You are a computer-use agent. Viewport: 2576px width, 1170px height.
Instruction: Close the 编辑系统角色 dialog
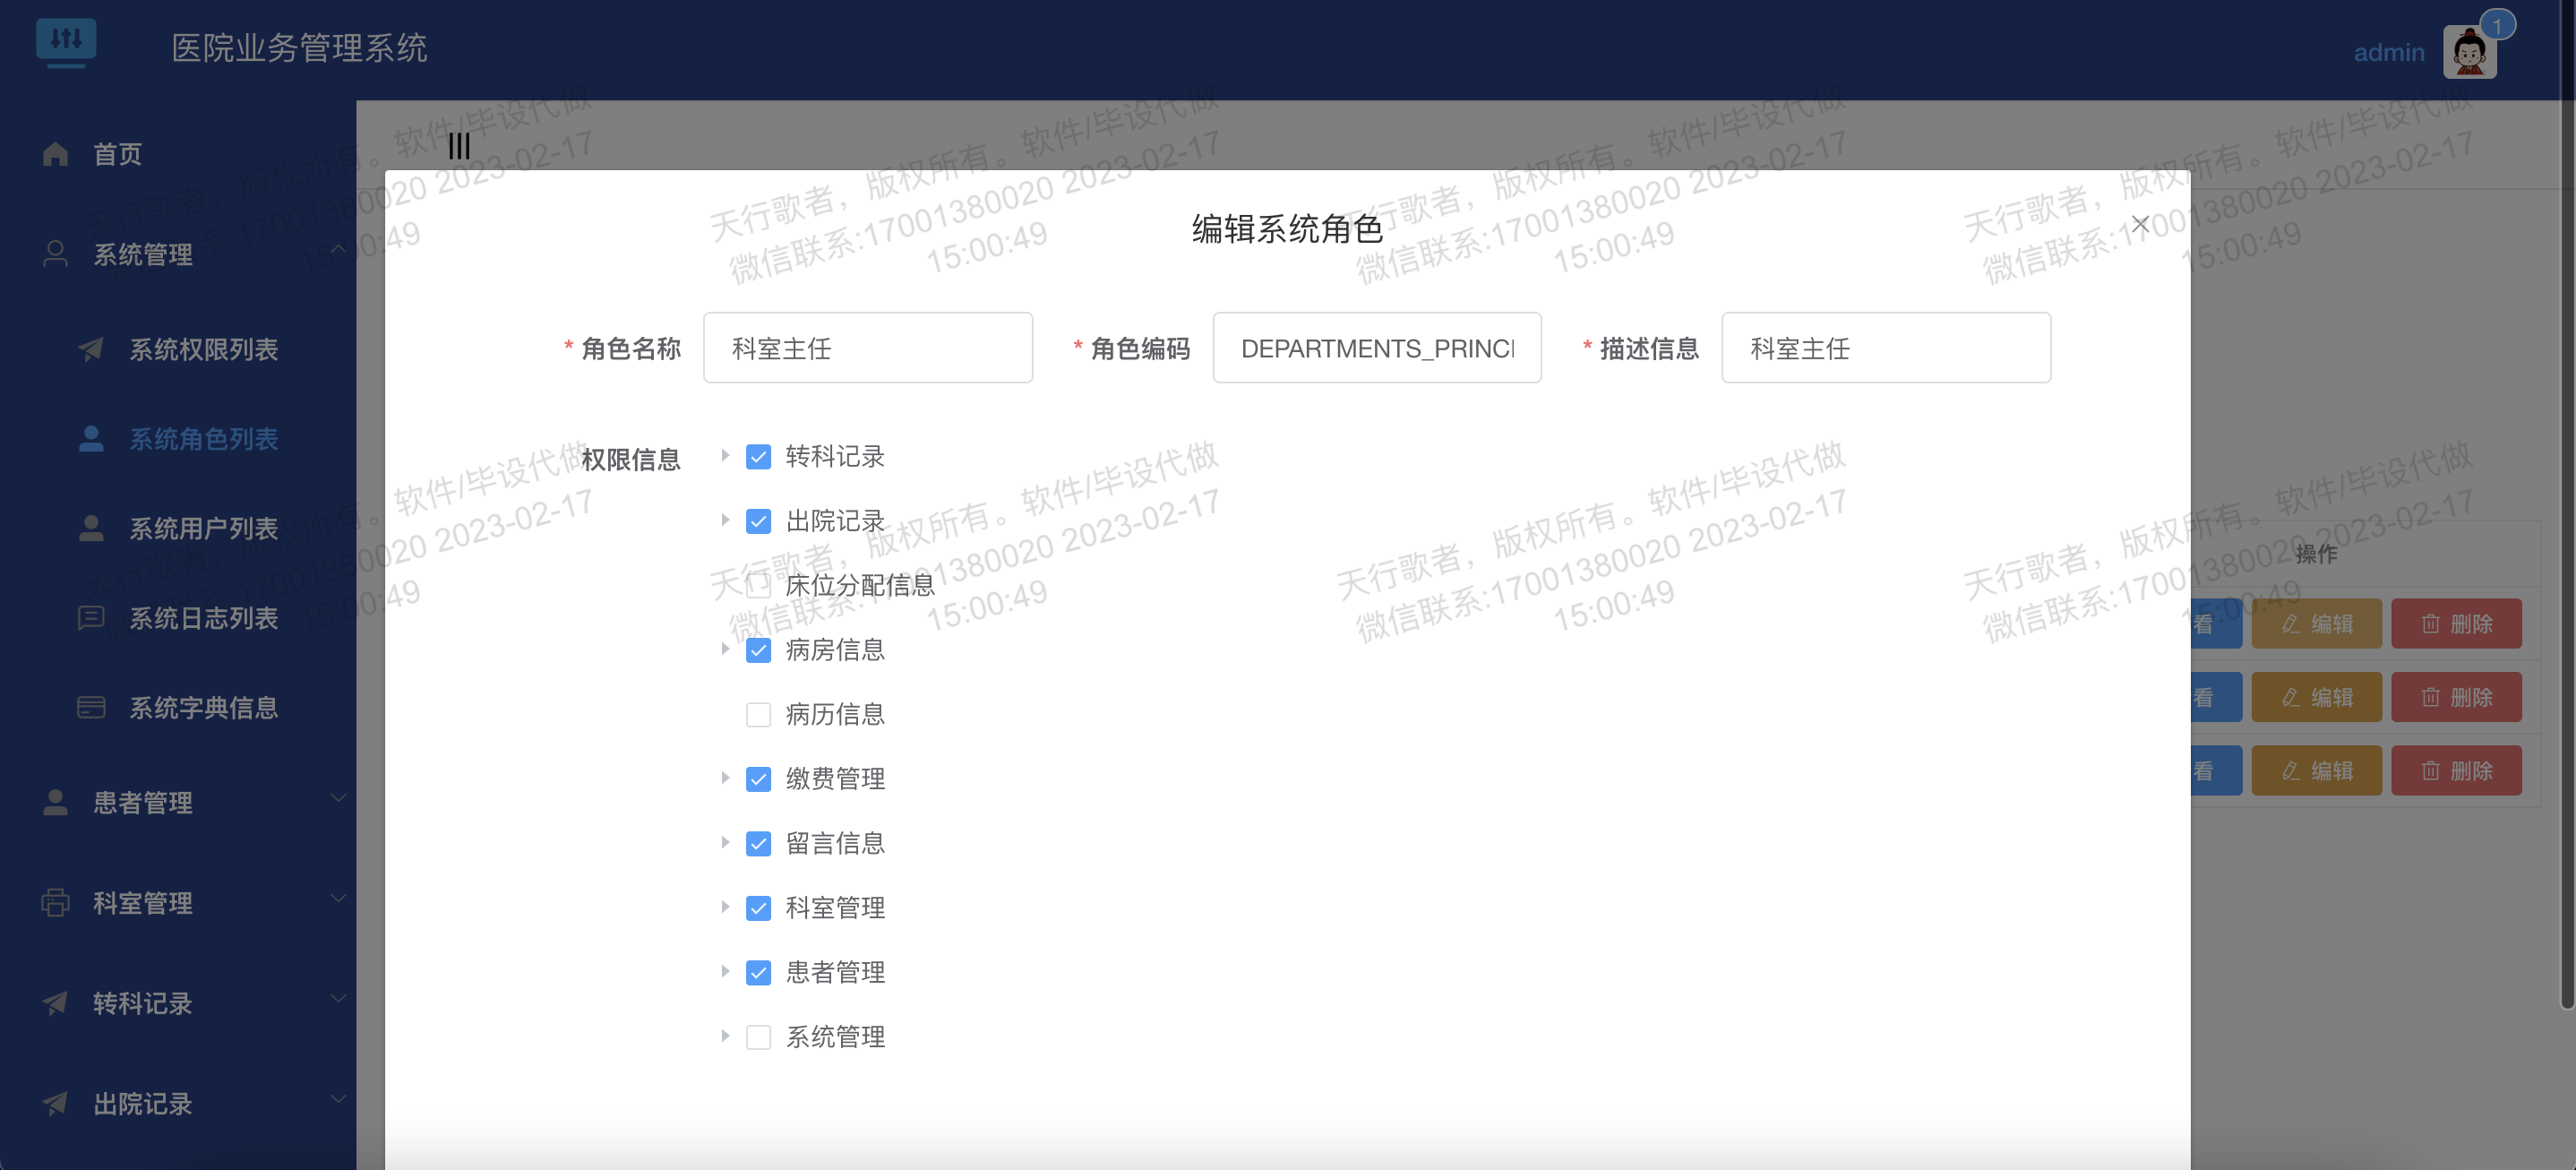pos(2140,224)
